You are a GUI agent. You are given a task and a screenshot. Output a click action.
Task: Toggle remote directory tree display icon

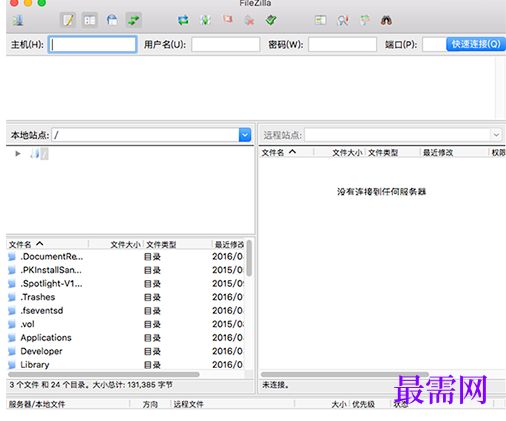point(112,21)
